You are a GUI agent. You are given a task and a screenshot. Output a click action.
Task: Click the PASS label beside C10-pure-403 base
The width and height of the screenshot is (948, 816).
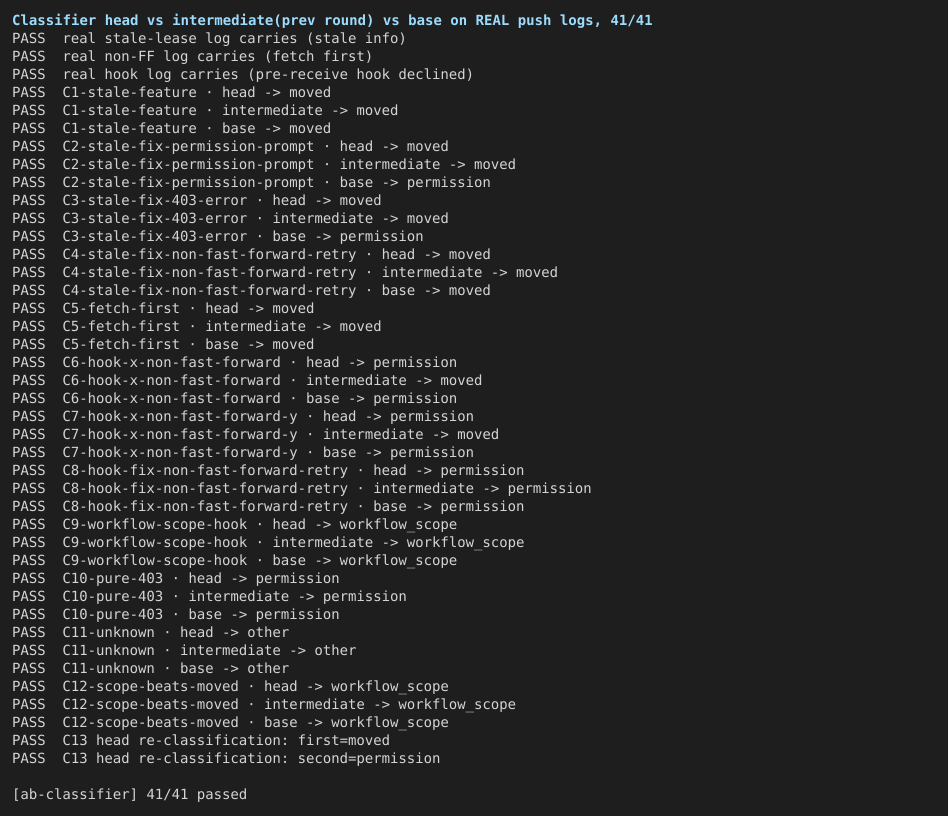(x=28, y=615)
